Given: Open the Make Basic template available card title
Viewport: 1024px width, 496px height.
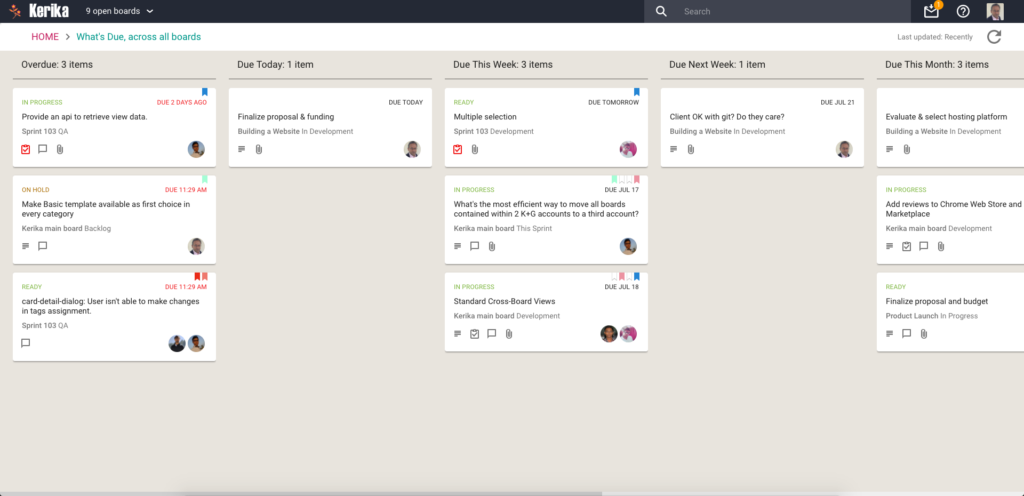Looking at the screenshot, I should click(106, 209).
